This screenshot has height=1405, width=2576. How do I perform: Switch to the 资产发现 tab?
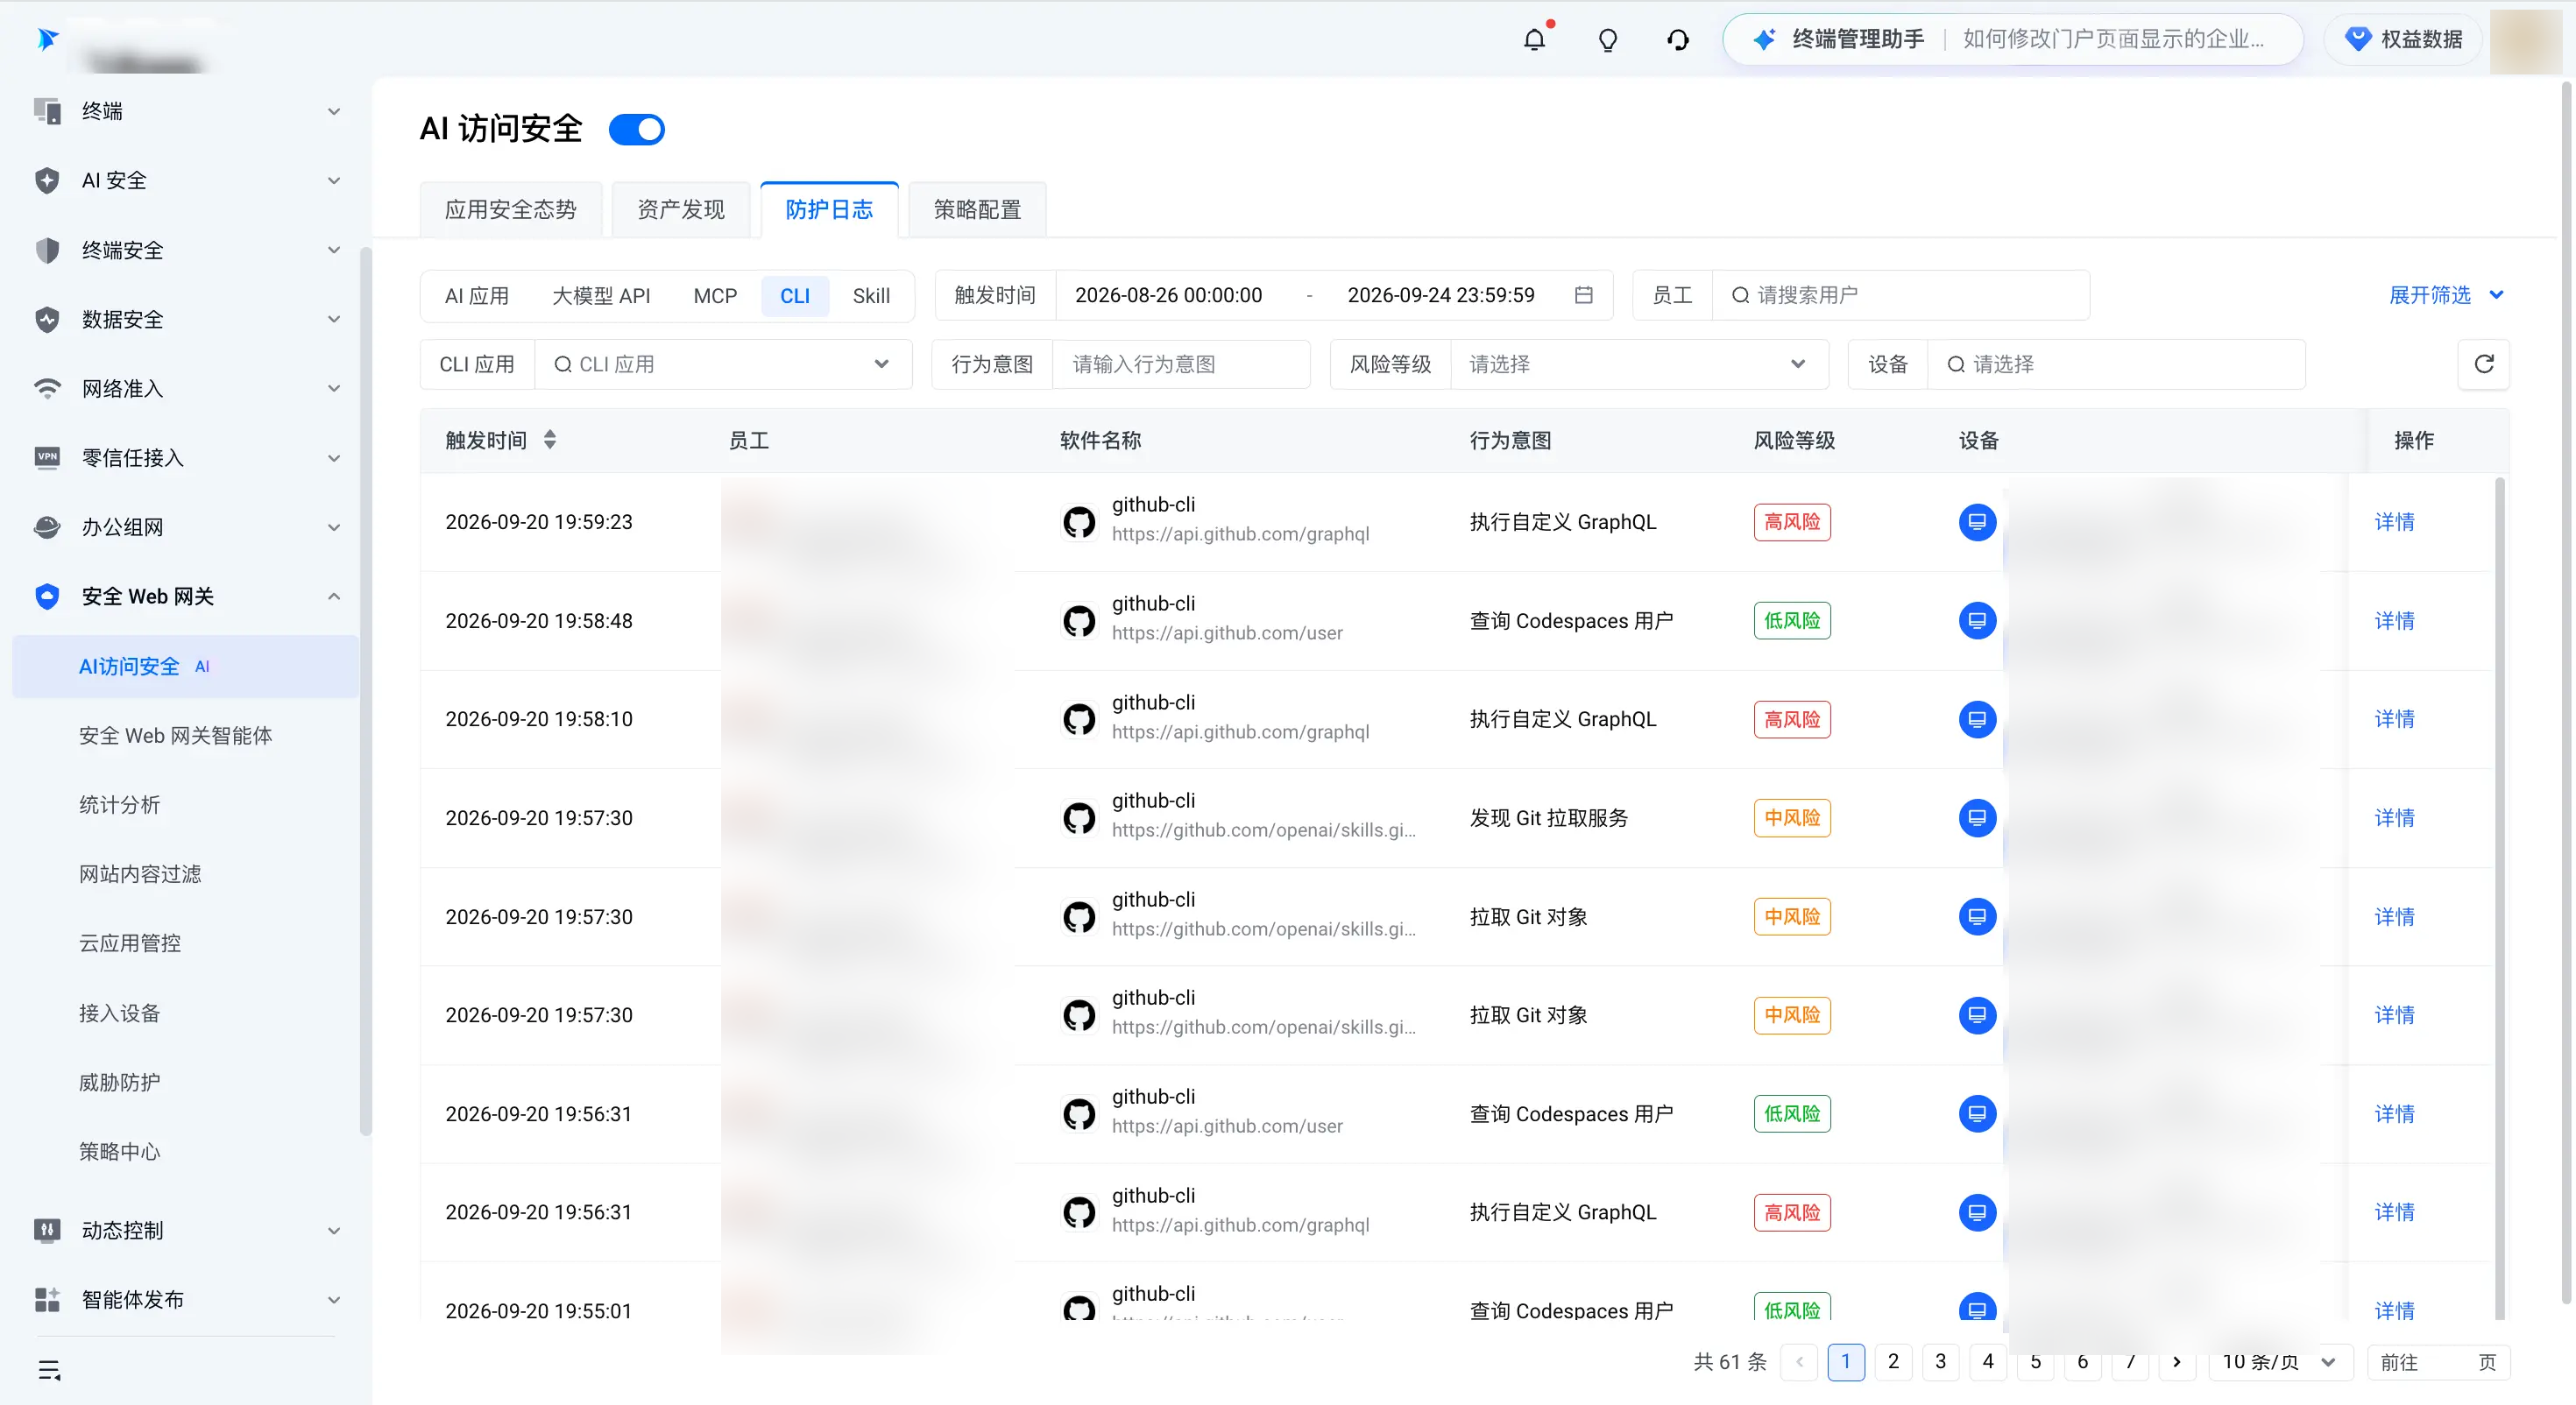pyautogui.click(x=681, y=209)
